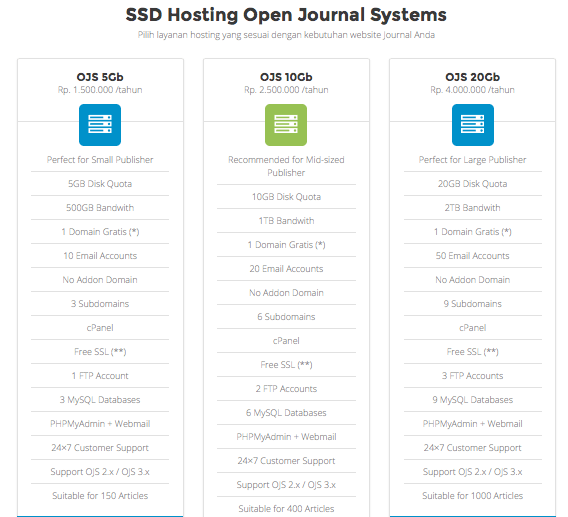Screen dimensions: 568x517
Task: Click the '50 Email Accounts' row
Action: pos(473,256)
